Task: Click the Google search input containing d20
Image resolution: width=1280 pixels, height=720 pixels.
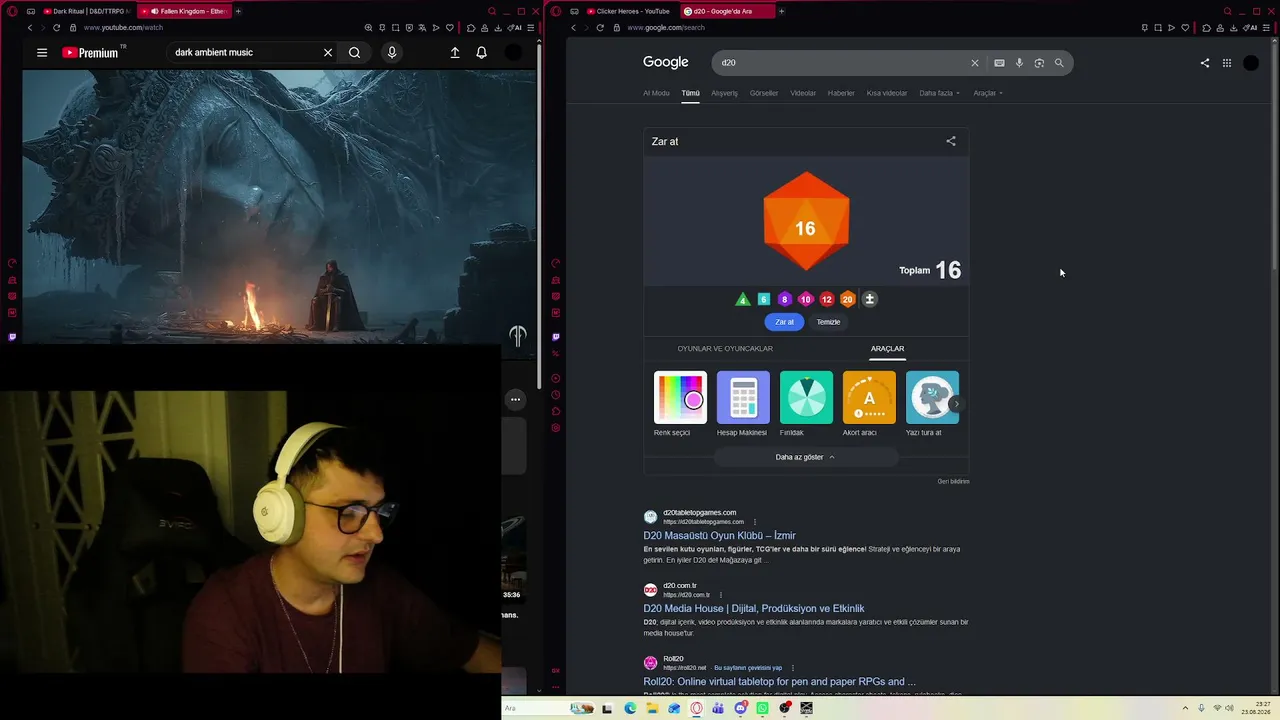Action: (x=840, y=63)
